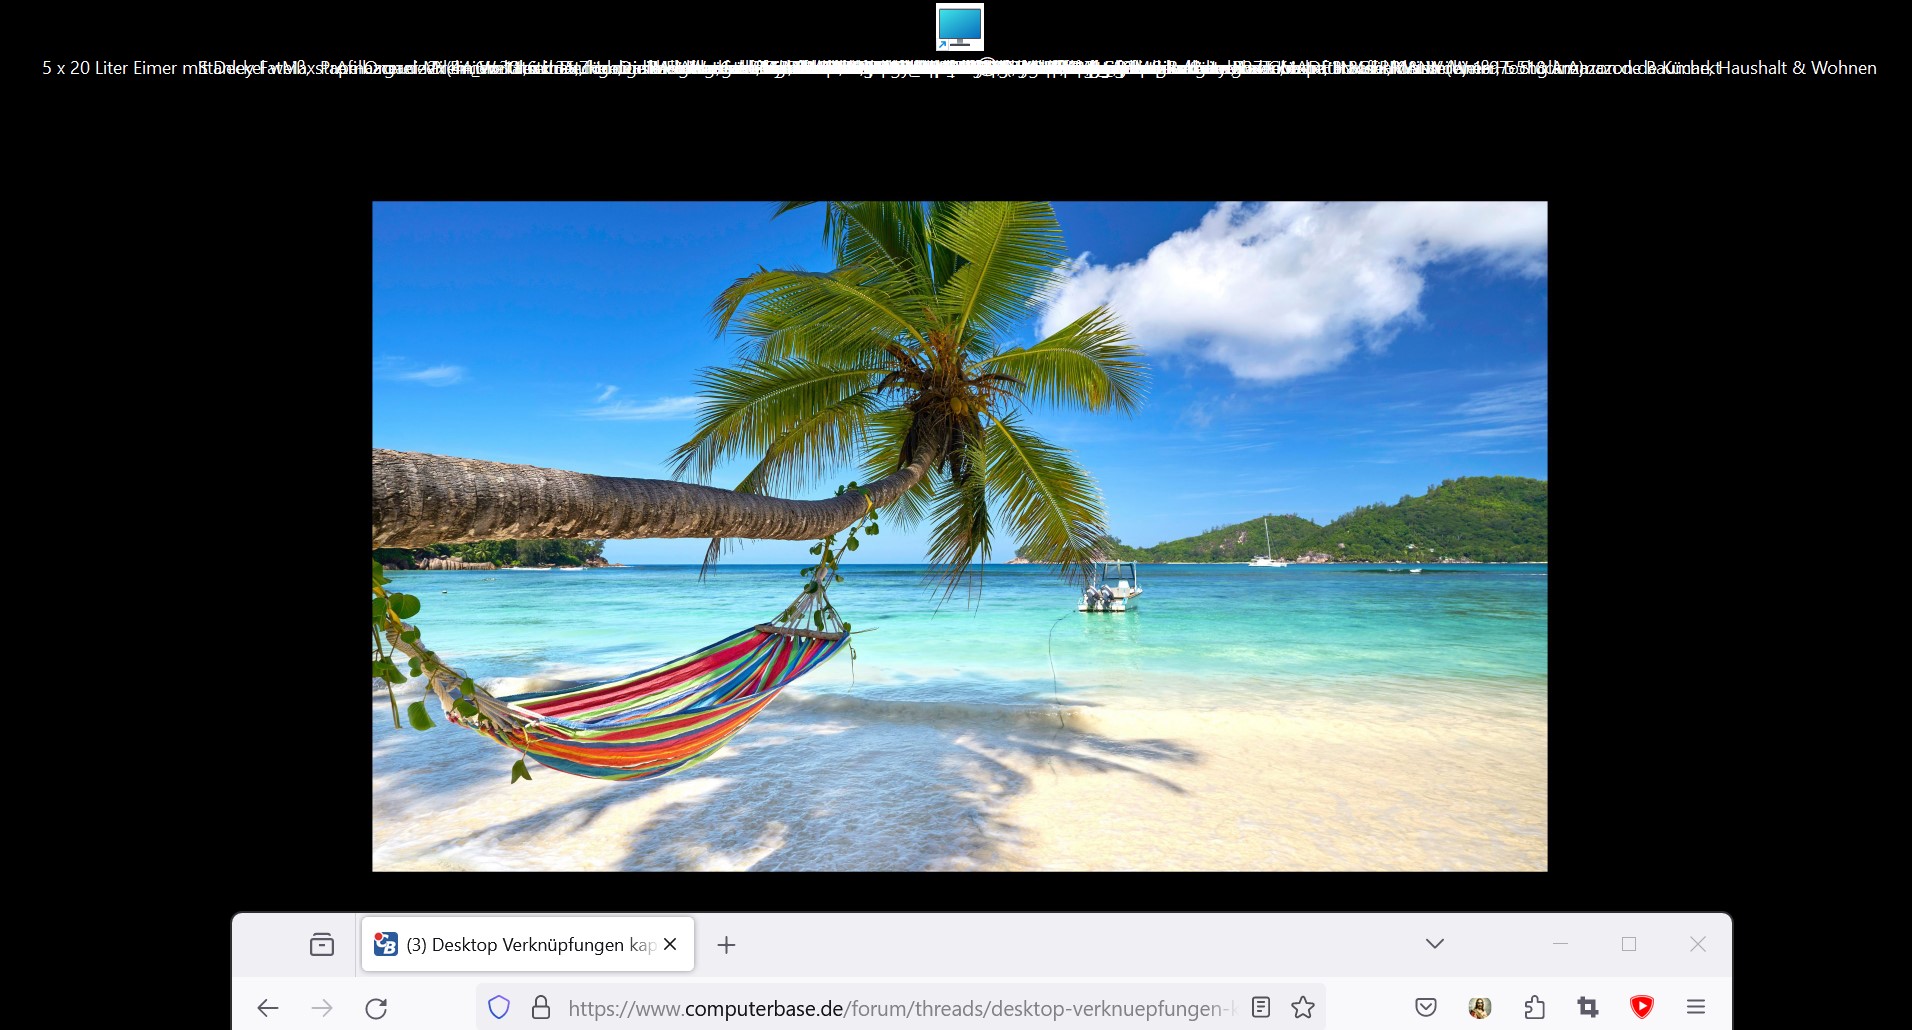Screen dimensions: 1912x1030
Task: Open the Firefox application hamburger menu
Action: pyautogui.click(x=1696, y=1007)
